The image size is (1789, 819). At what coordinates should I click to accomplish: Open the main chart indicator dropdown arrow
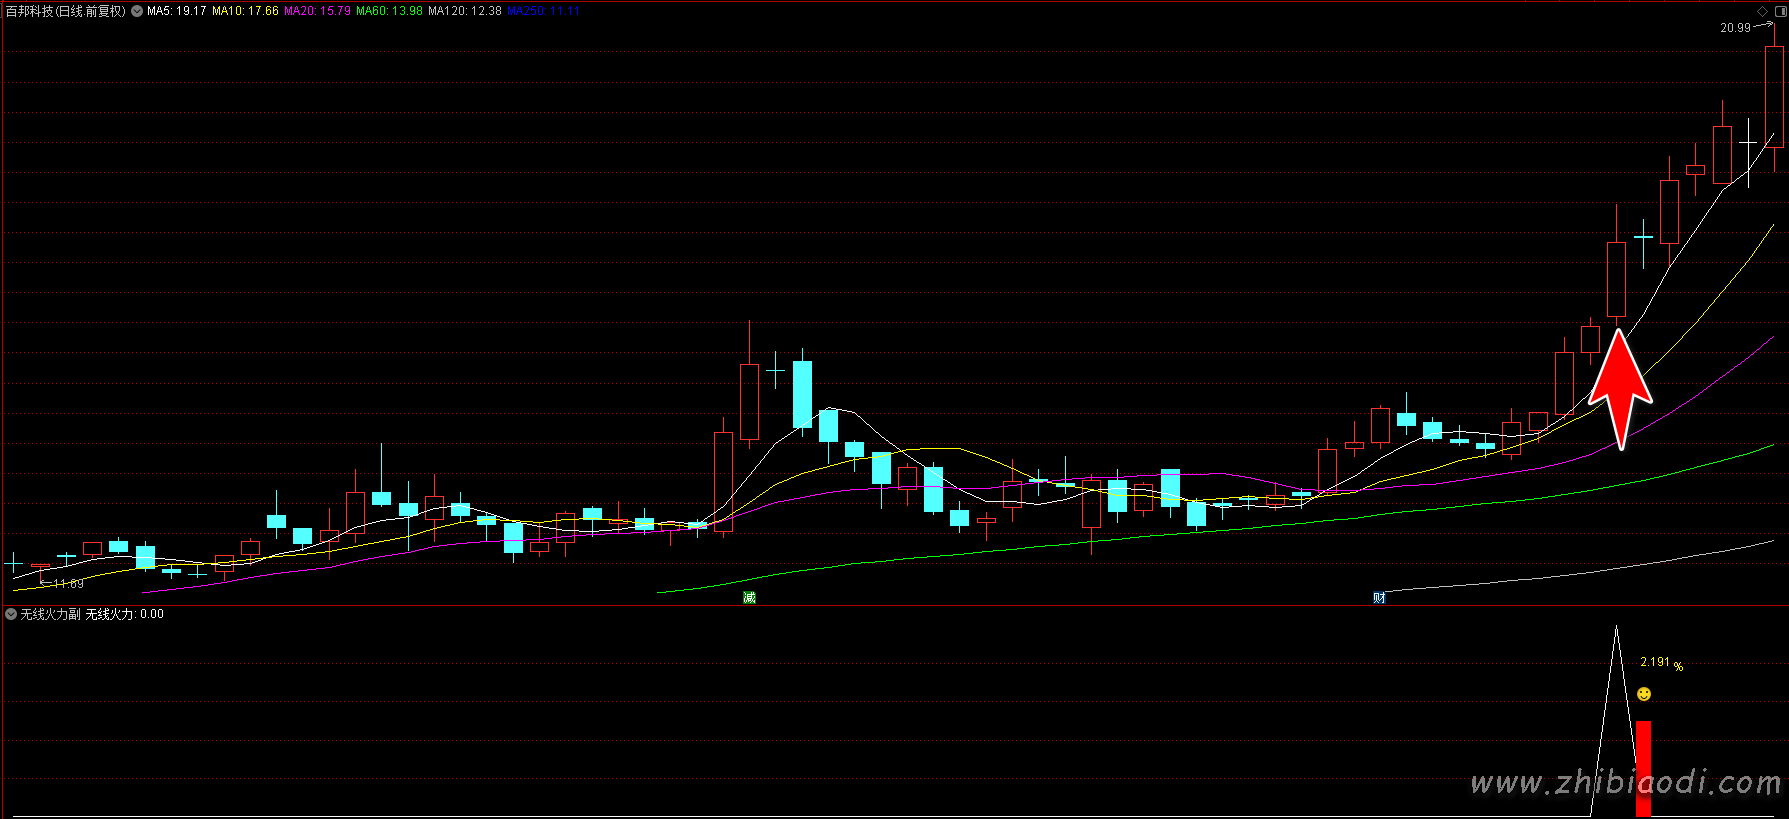(x=137, y=12)
